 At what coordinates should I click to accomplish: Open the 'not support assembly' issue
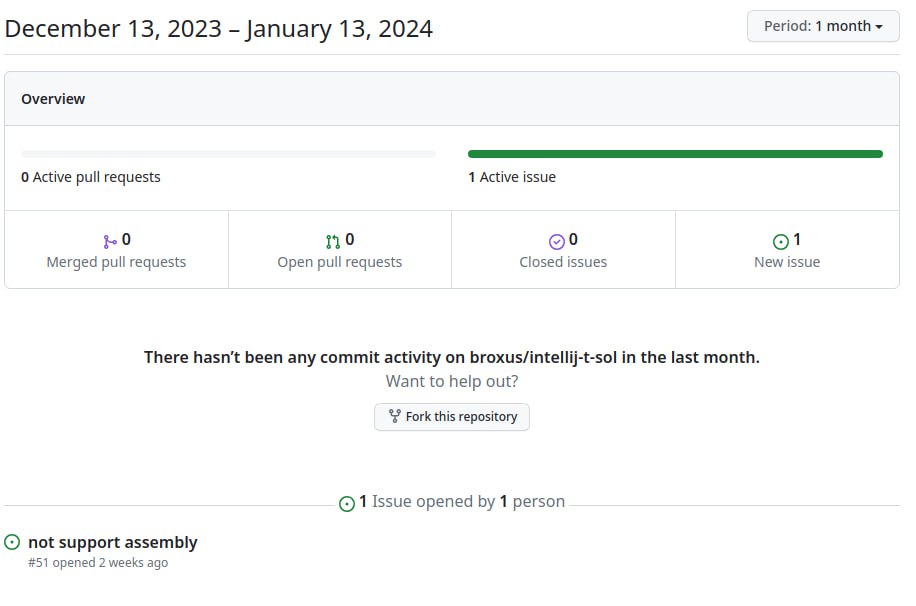tap(113, 542)
